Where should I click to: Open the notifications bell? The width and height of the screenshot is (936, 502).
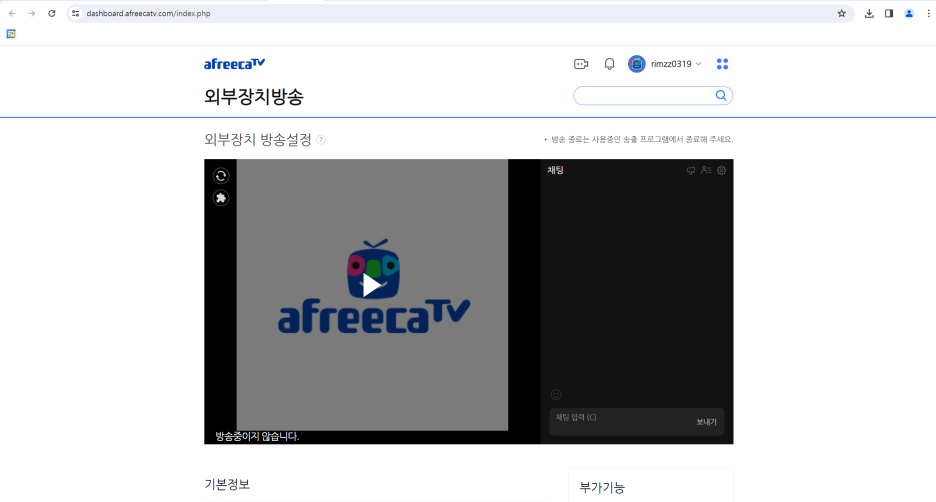pyautogui.click(x=609, y=64)
